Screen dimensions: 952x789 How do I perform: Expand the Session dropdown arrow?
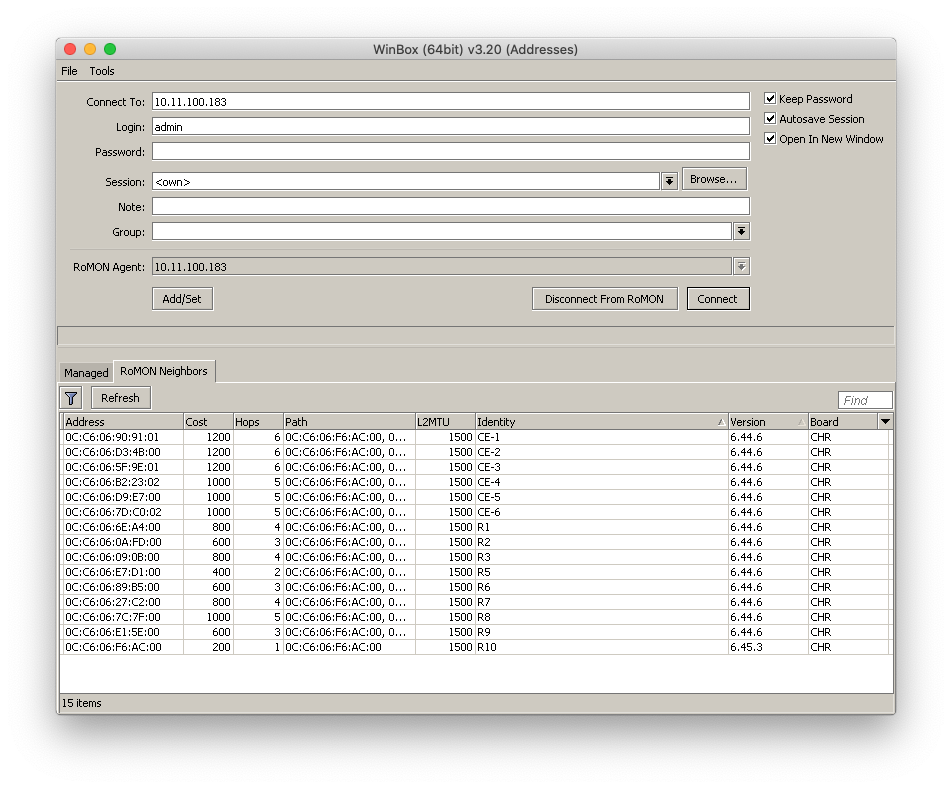pos(669,181)
